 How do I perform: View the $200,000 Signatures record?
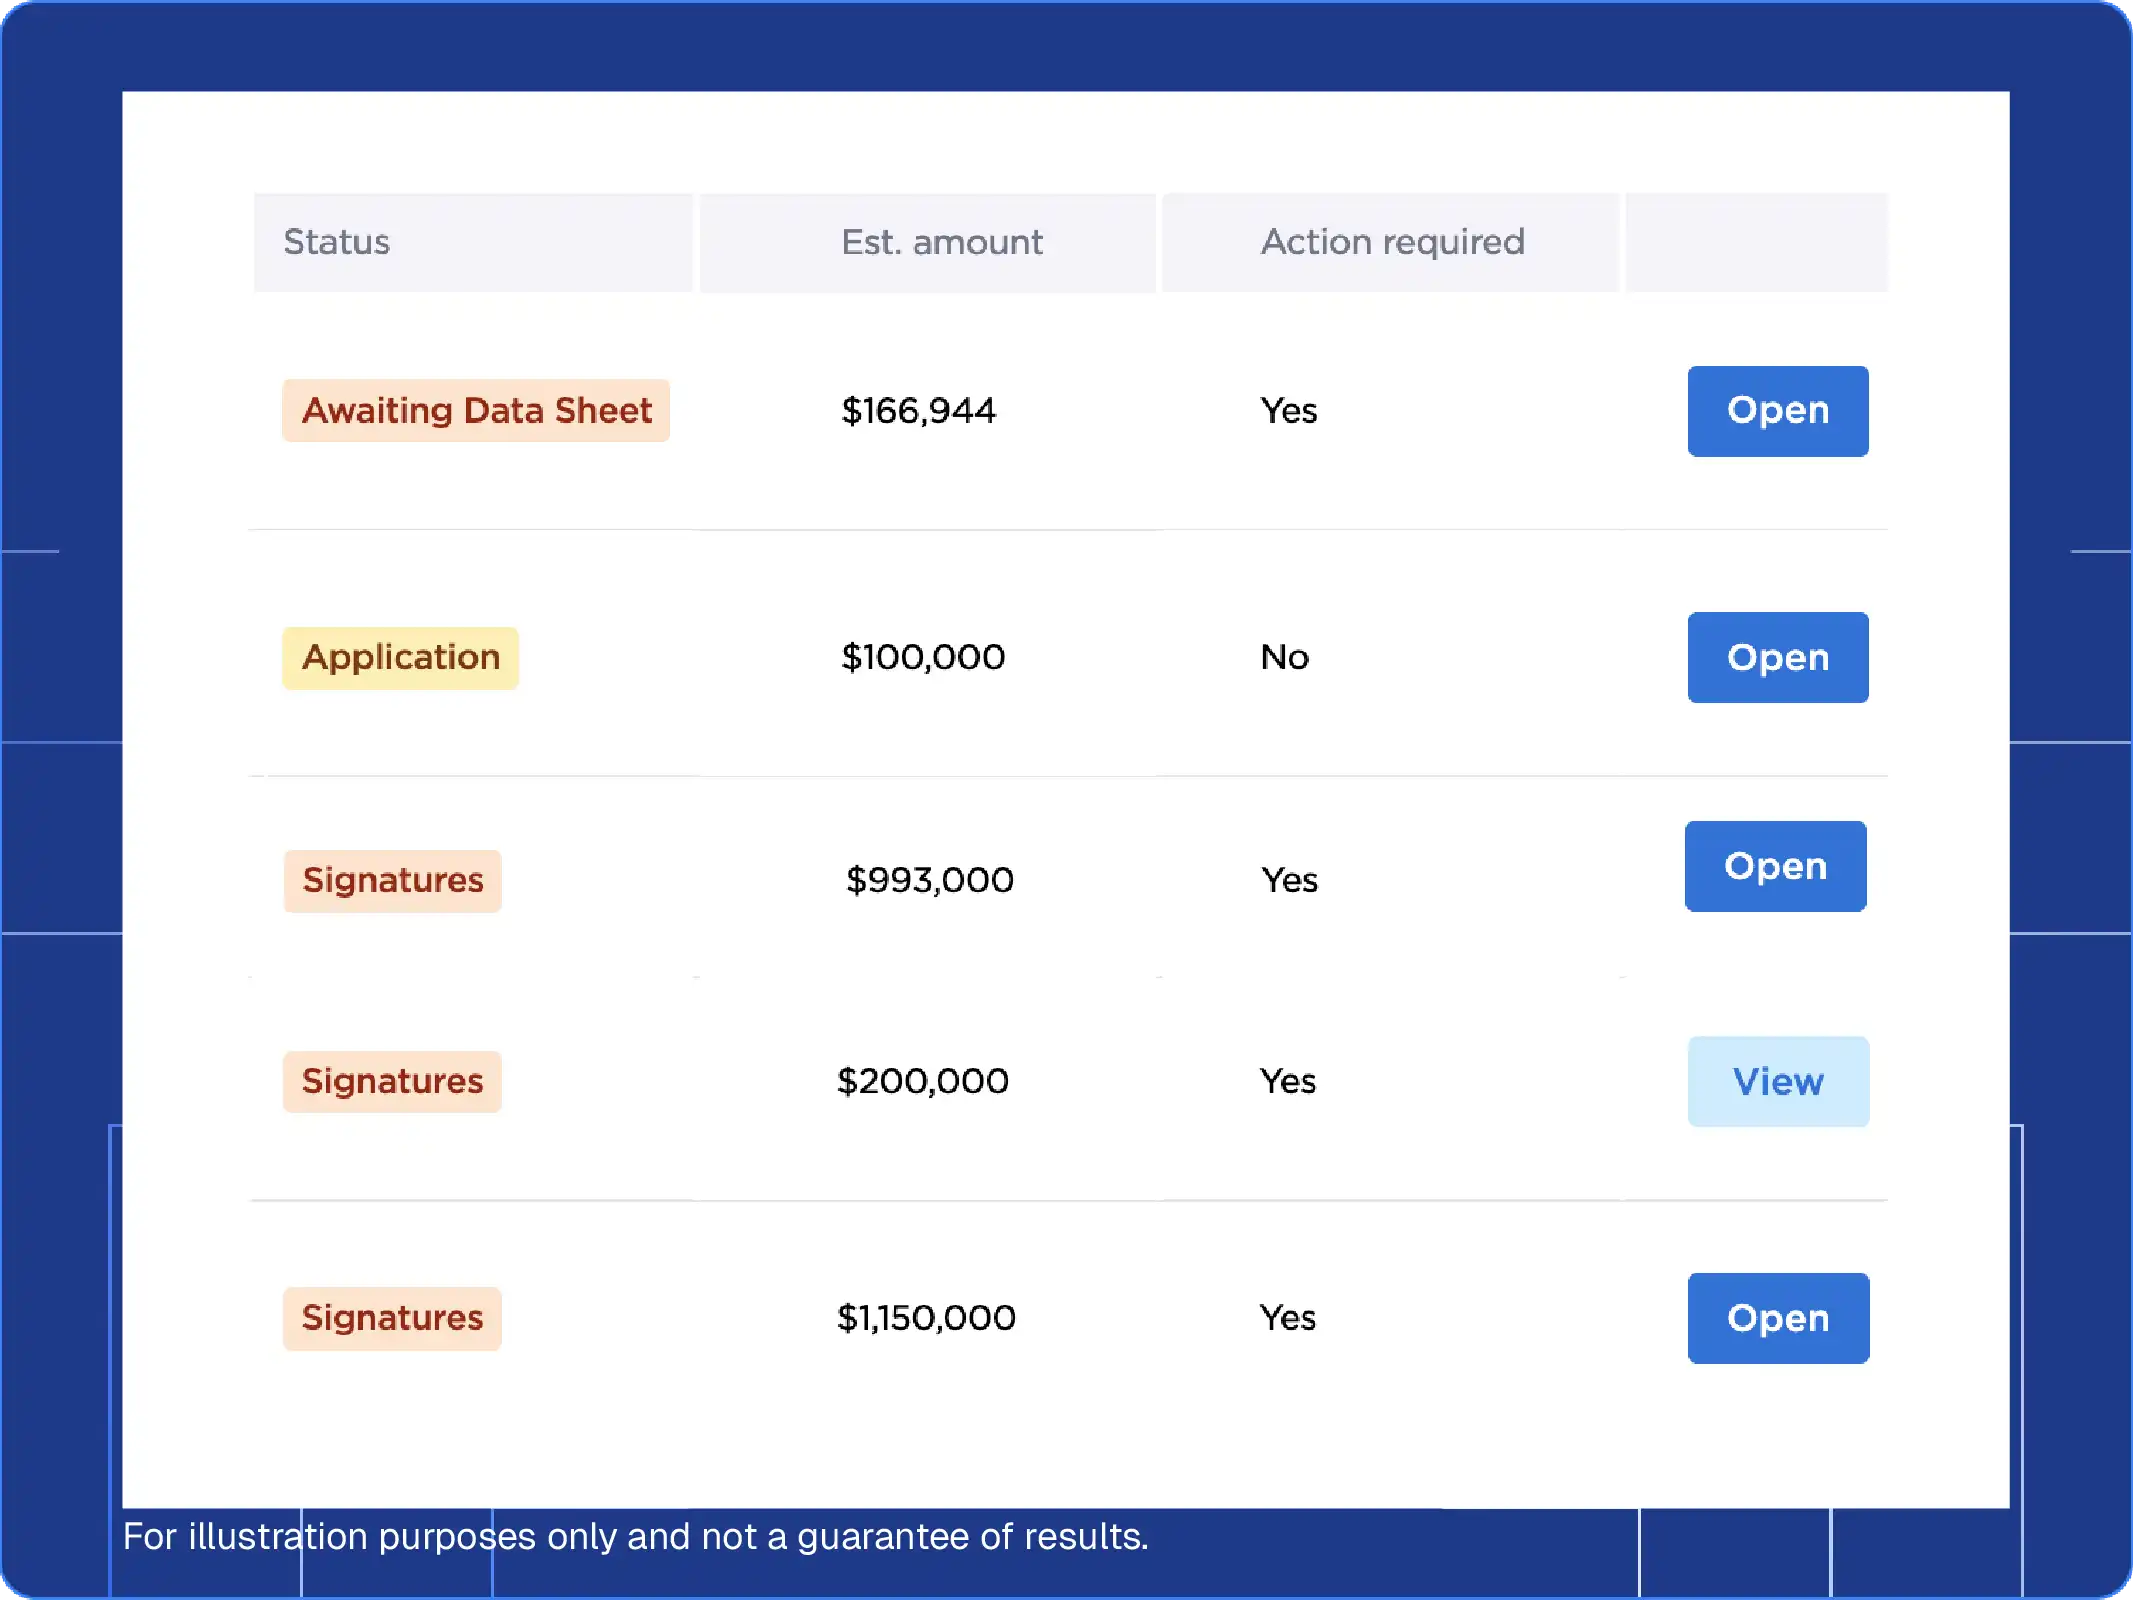(x=1778, y=1081)
